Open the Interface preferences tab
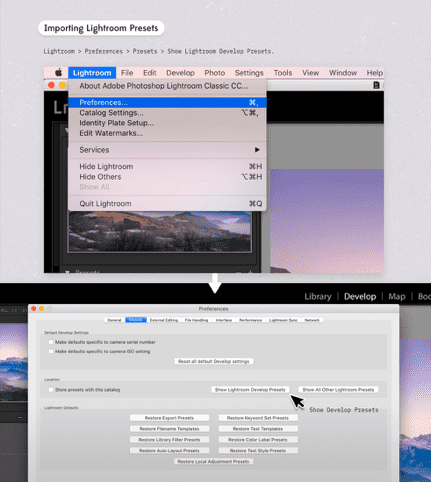This screenshot has width=431, height=482. (224, 320)
